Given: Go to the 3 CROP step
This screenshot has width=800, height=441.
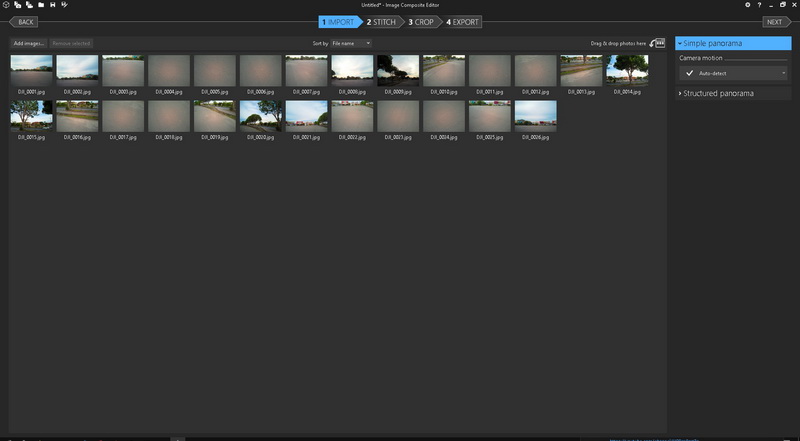Looking at the screenshot, I should tap(421, 21).
